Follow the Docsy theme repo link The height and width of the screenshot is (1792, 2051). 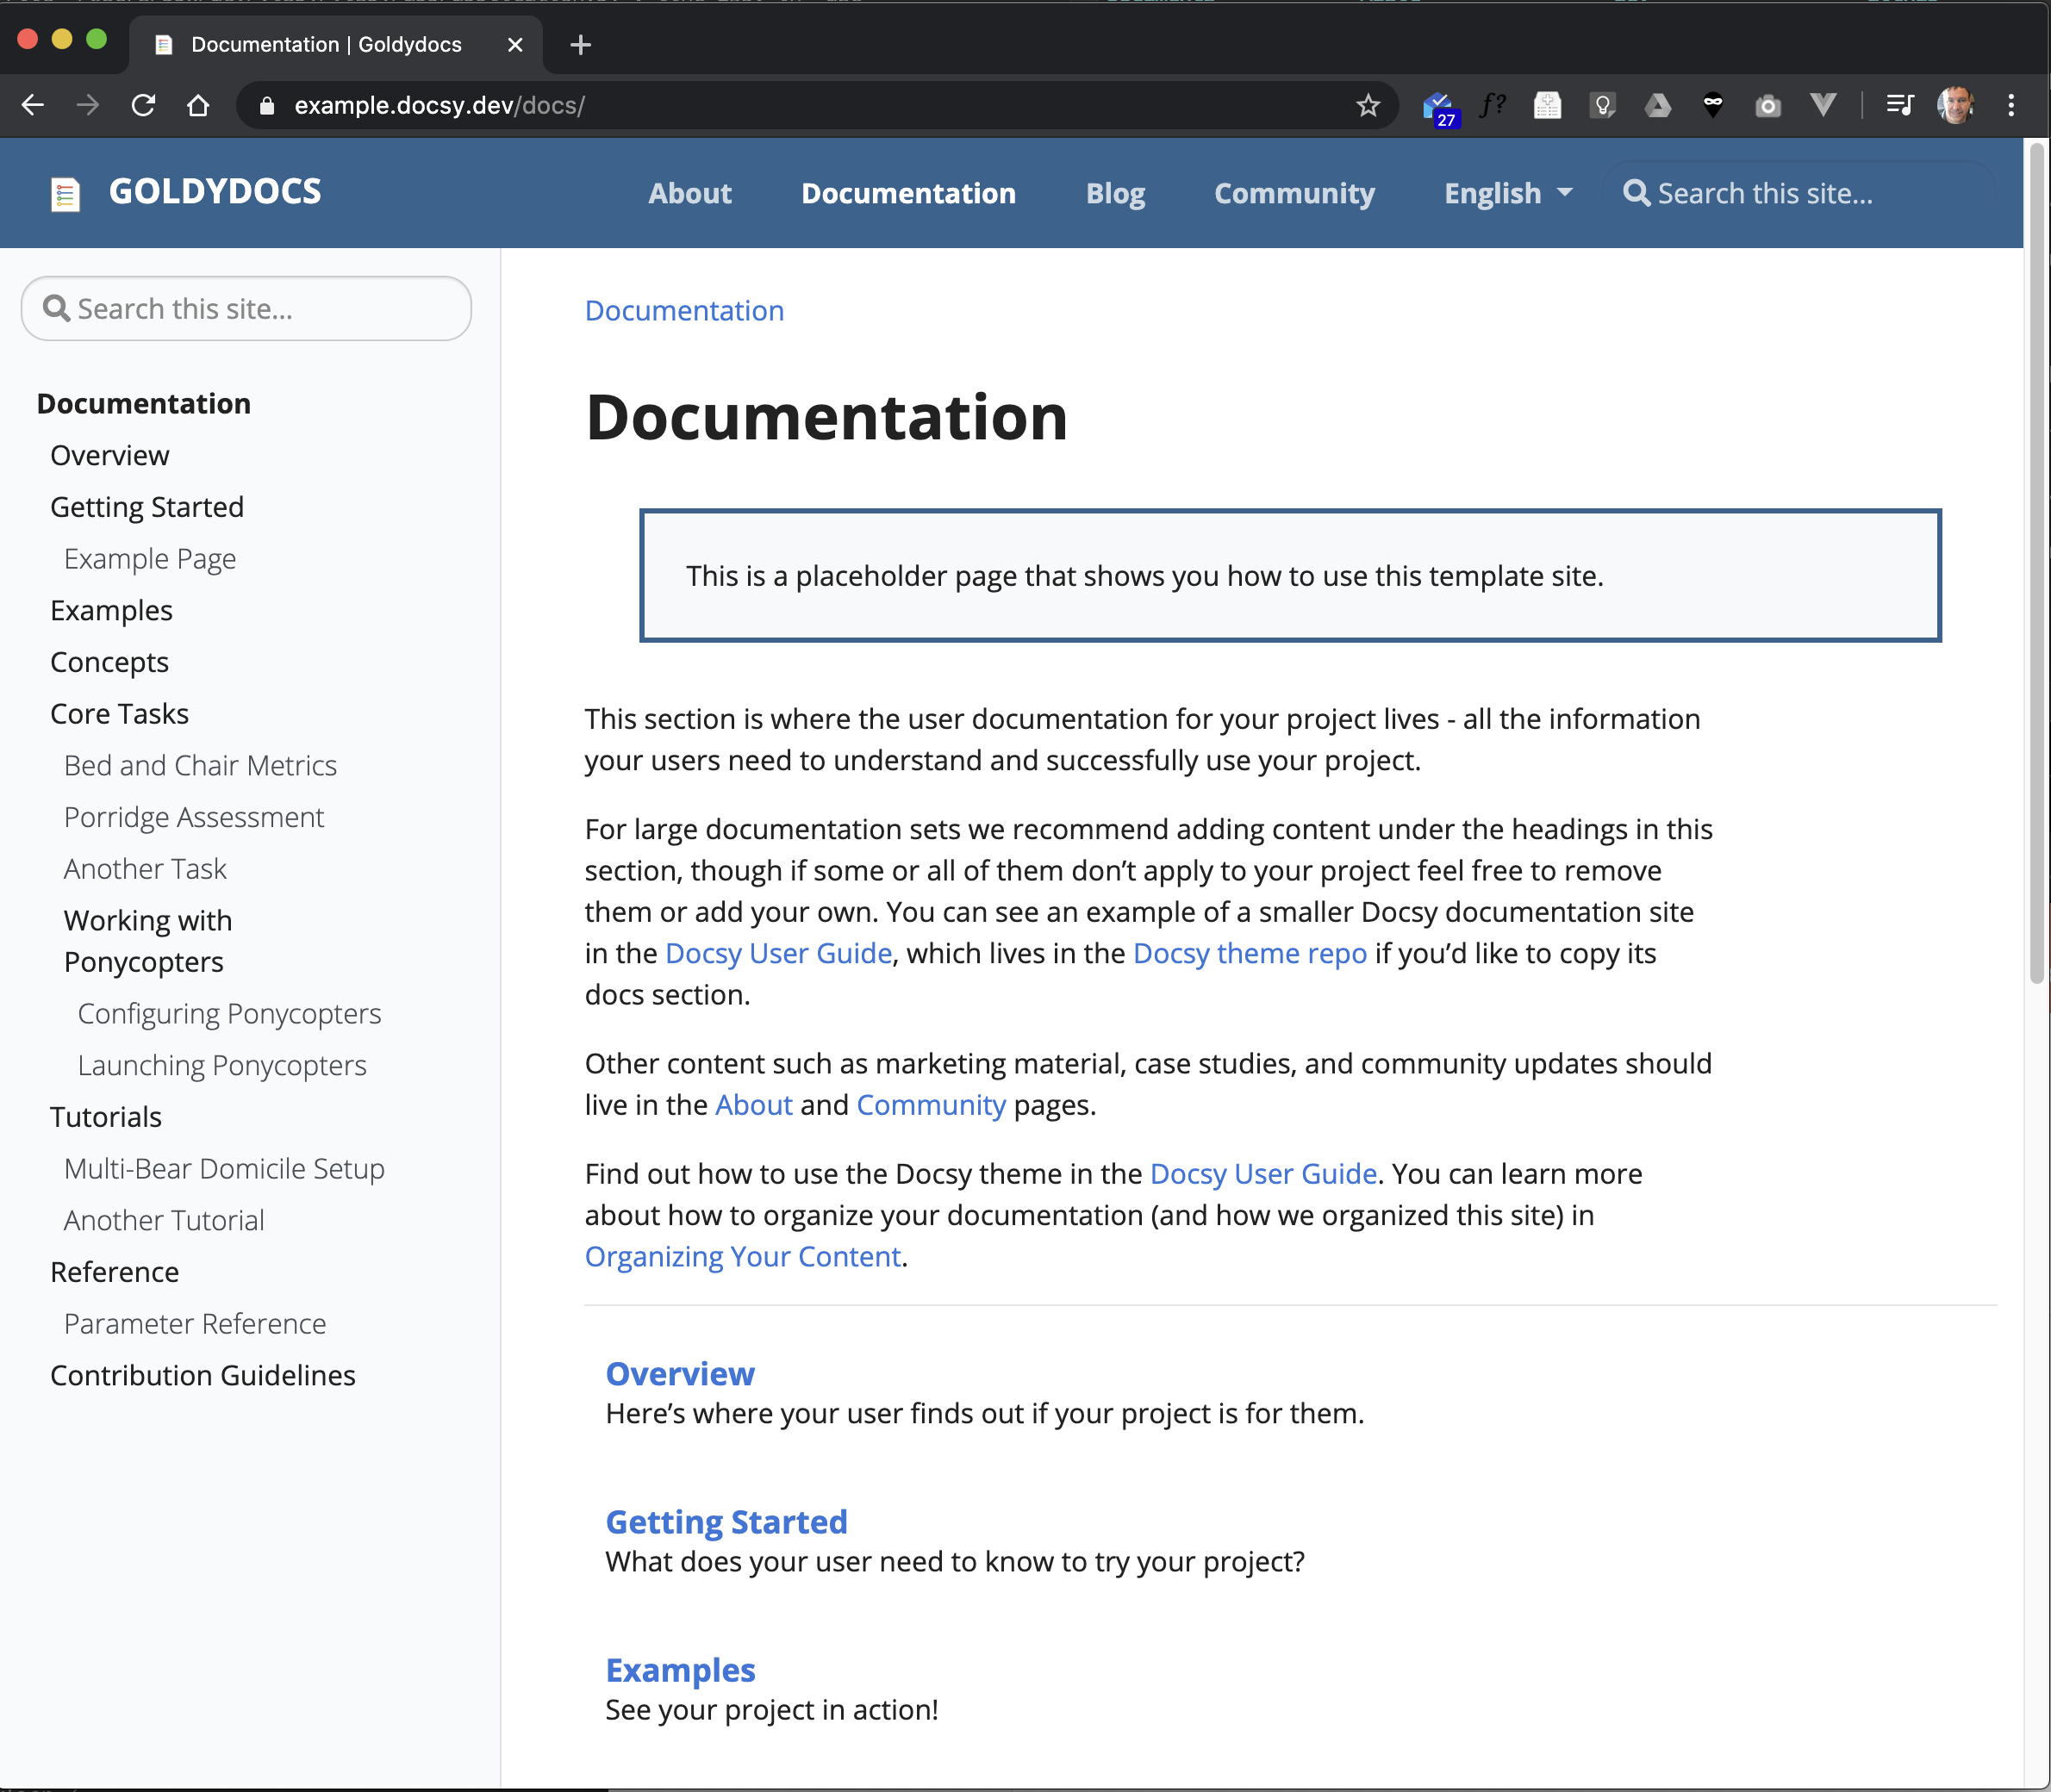1249,953
